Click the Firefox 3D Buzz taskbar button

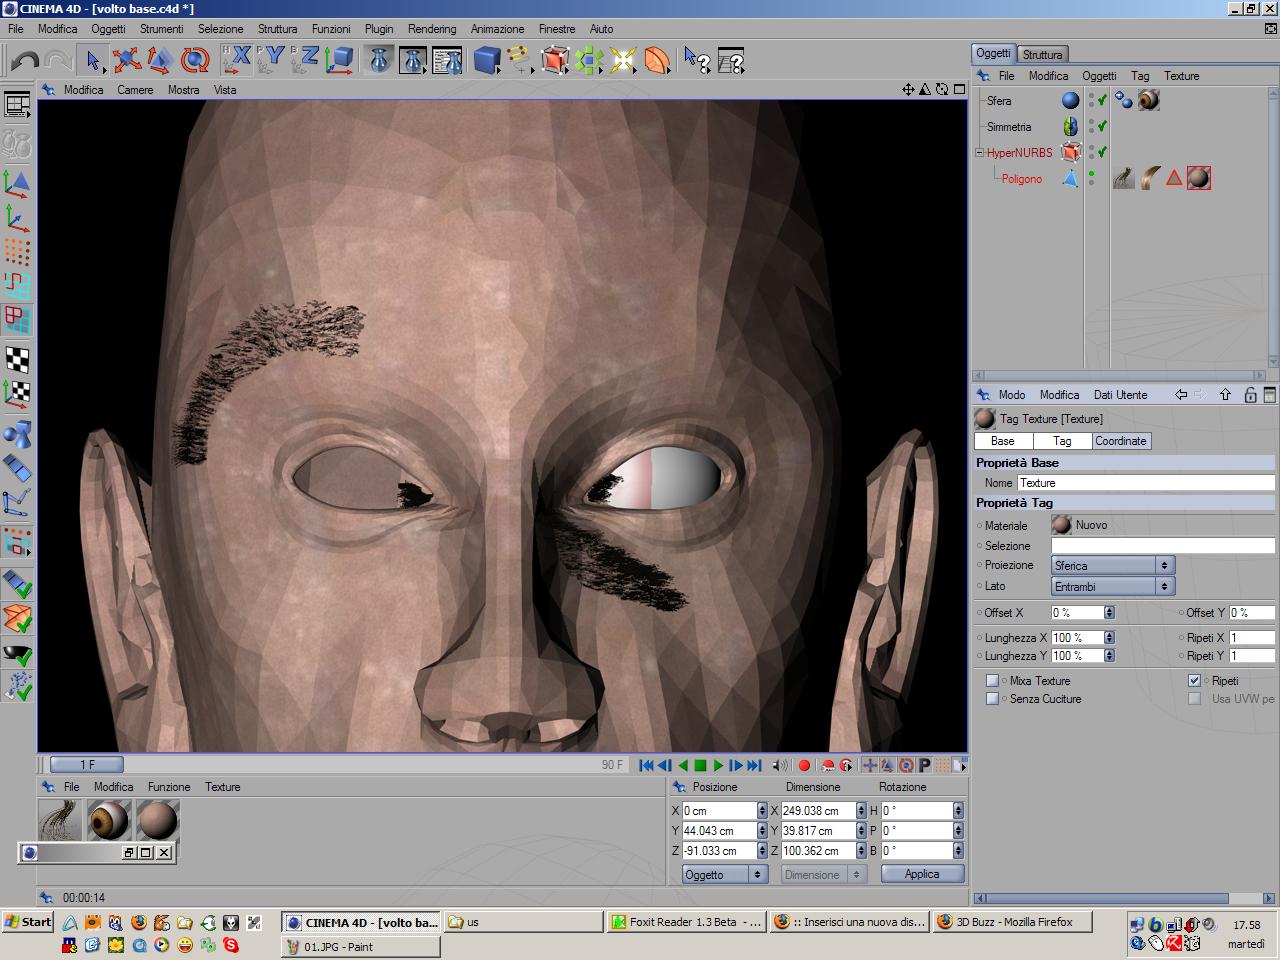point(1012,922)
